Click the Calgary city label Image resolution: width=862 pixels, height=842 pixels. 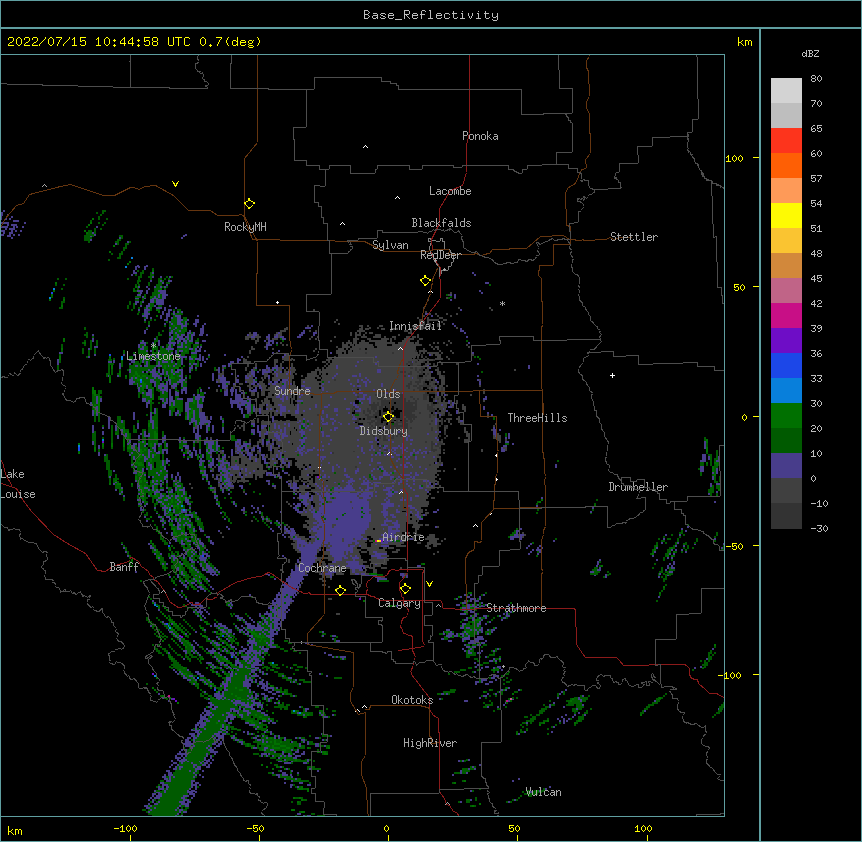[399, 603]
